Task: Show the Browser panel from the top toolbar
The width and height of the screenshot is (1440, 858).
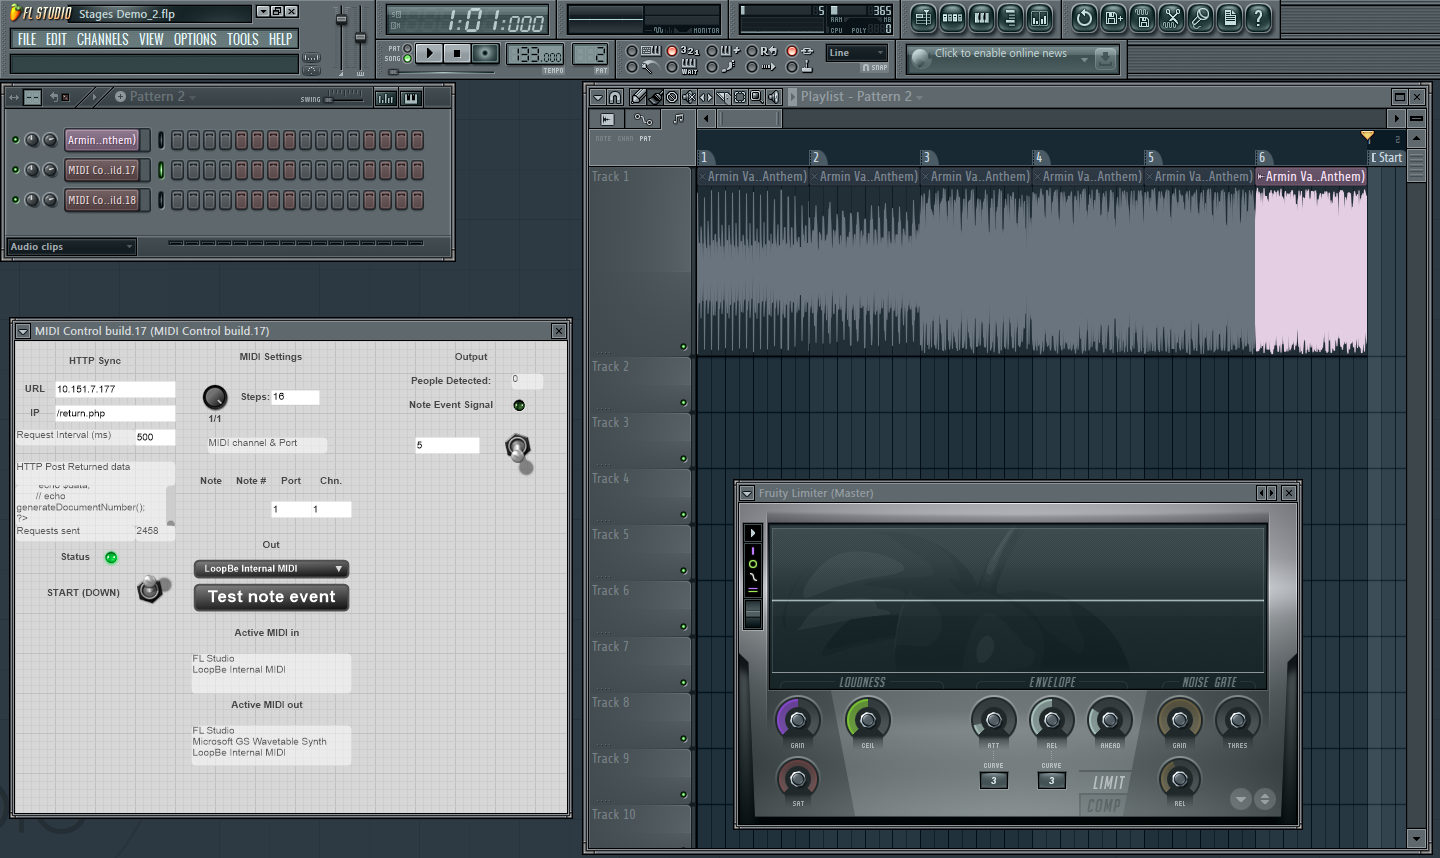Action: click(x=1010, y=17)
